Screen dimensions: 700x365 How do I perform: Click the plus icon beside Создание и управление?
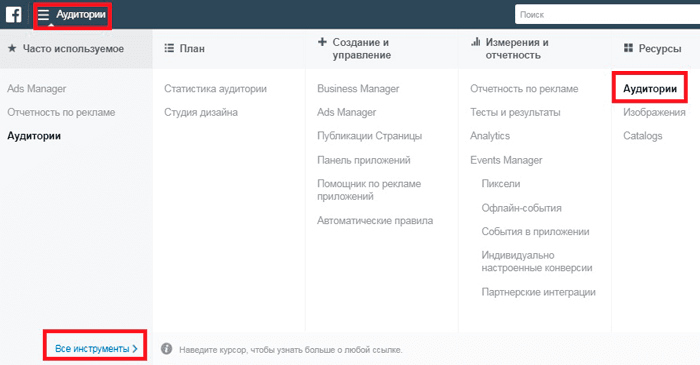pyautogui.click(x=322, y=42)
